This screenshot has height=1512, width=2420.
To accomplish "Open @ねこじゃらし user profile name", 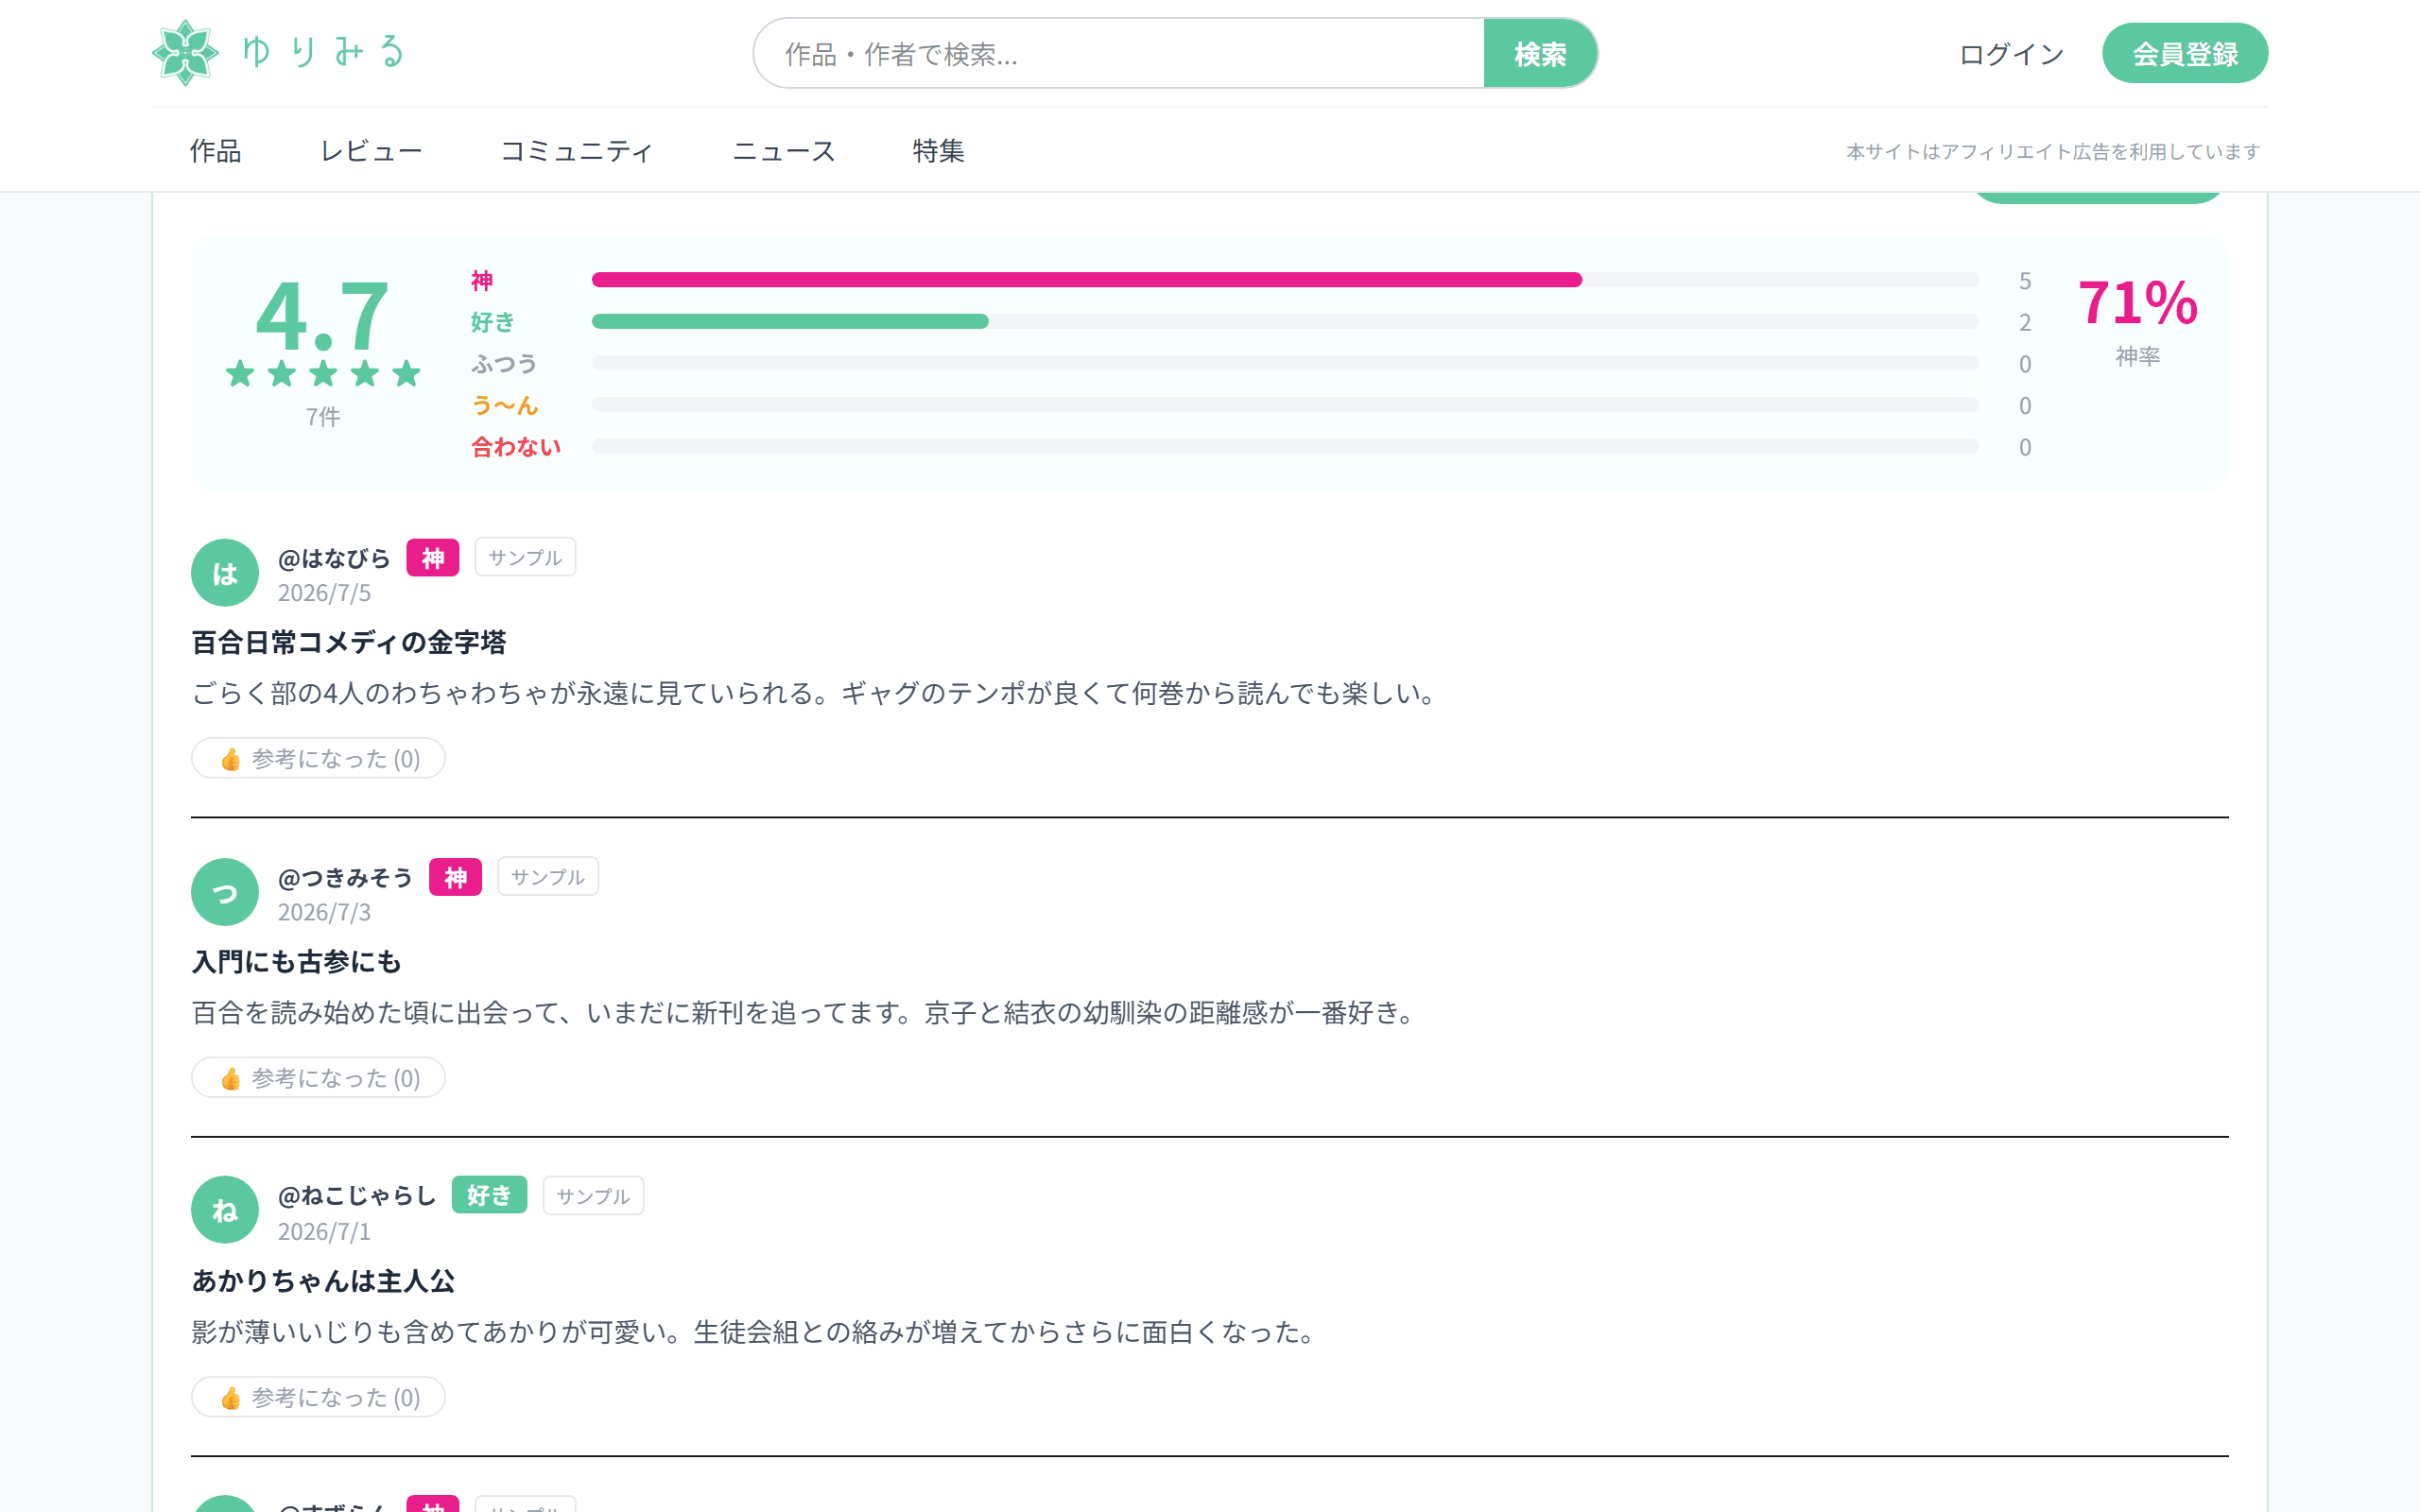I will (357, 1195).
